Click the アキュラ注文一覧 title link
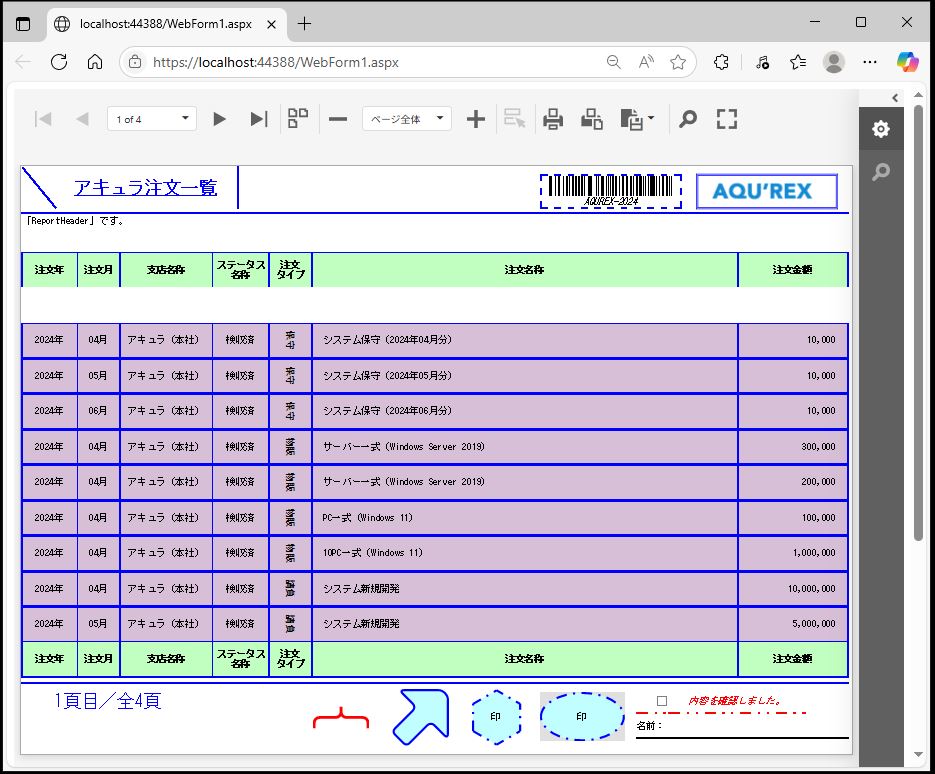The image size is (935, 774). tap(145, 188)
